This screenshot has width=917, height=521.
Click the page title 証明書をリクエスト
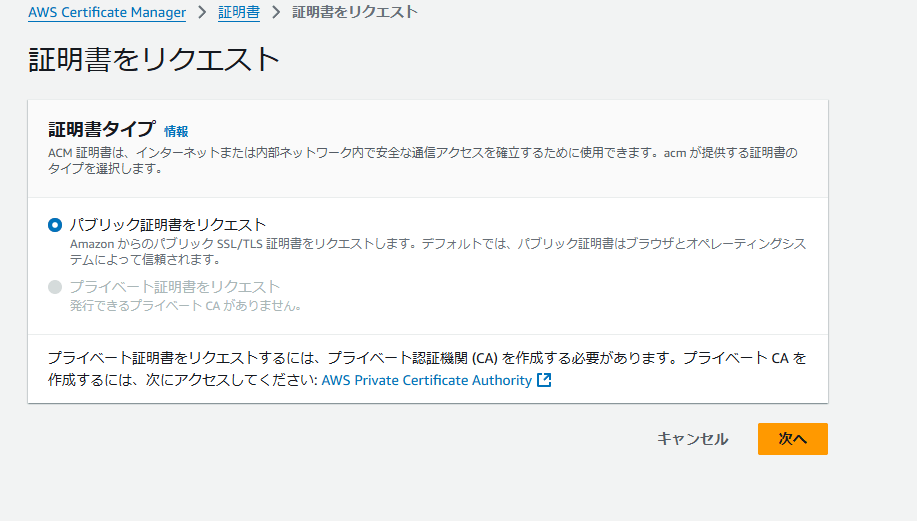pos(154,60)
